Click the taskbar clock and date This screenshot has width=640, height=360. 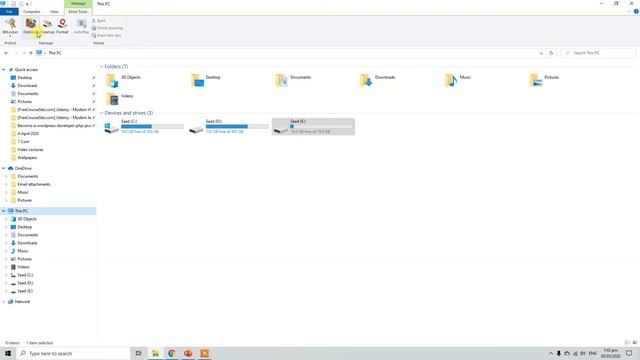(x=611, y=353)
